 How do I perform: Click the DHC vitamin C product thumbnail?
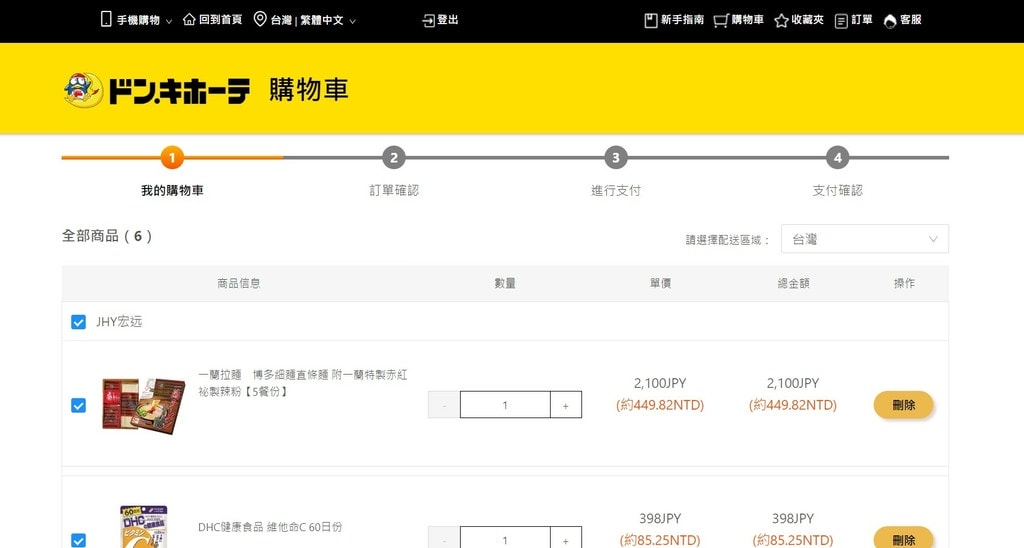click(x=144, y=526)
